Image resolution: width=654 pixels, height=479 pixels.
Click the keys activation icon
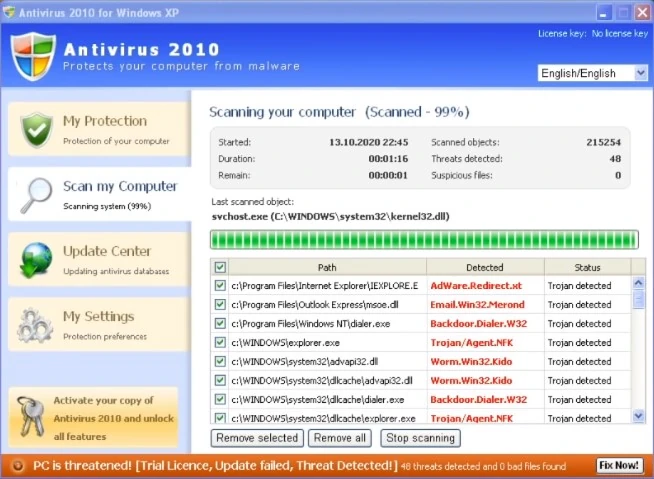[30, 417]
